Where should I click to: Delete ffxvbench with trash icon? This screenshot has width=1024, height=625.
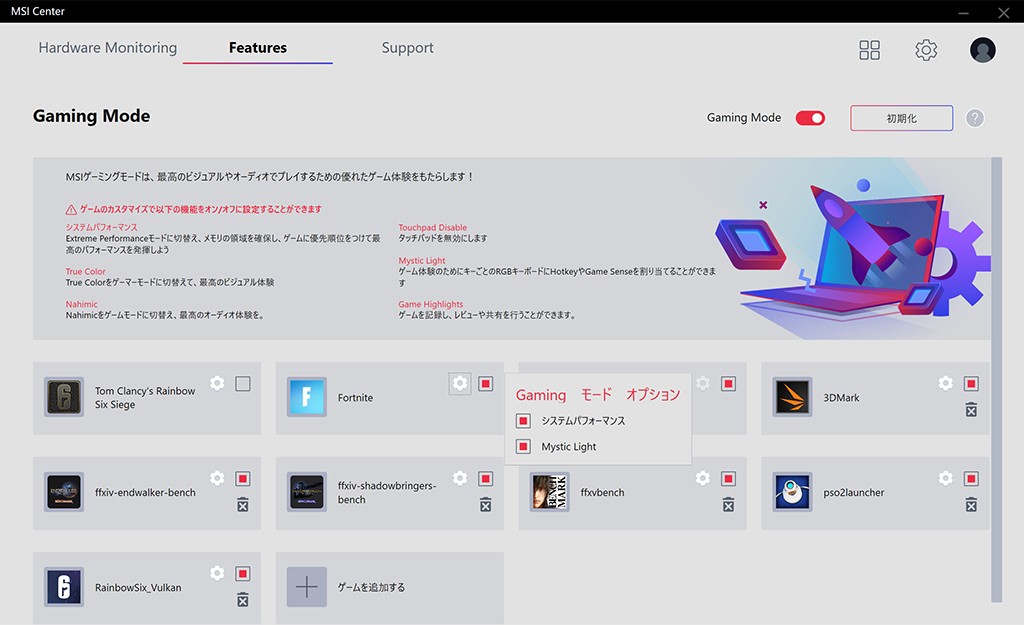pyautogui.click(x=728, y=505)
